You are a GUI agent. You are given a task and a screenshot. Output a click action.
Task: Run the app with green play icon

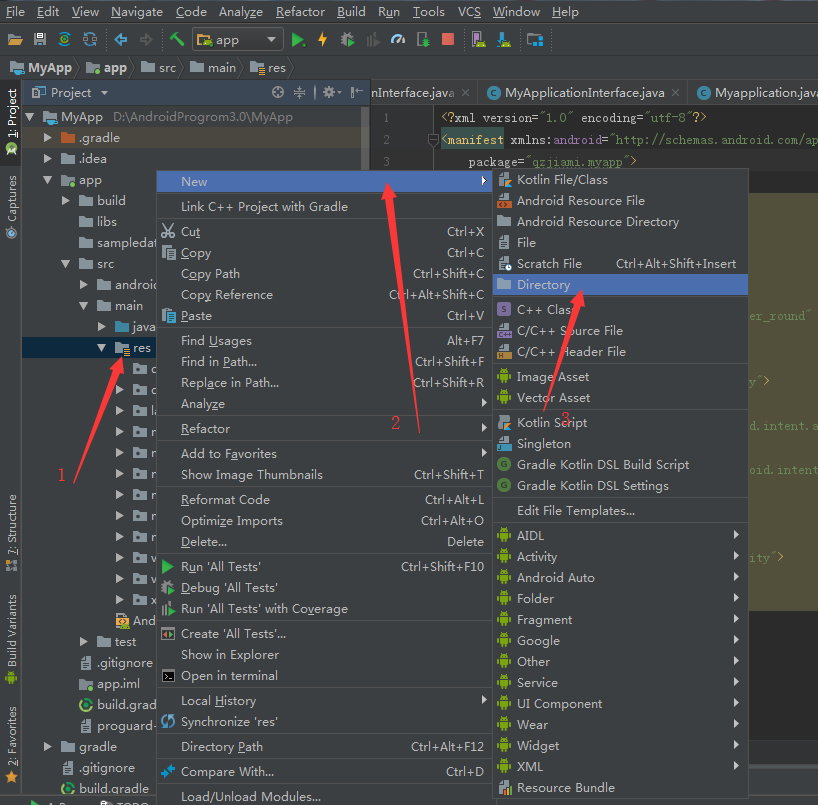point(298,40)
